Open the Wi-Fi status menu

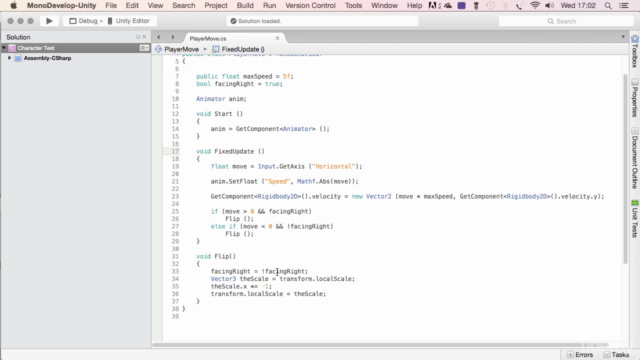(535, 5)
